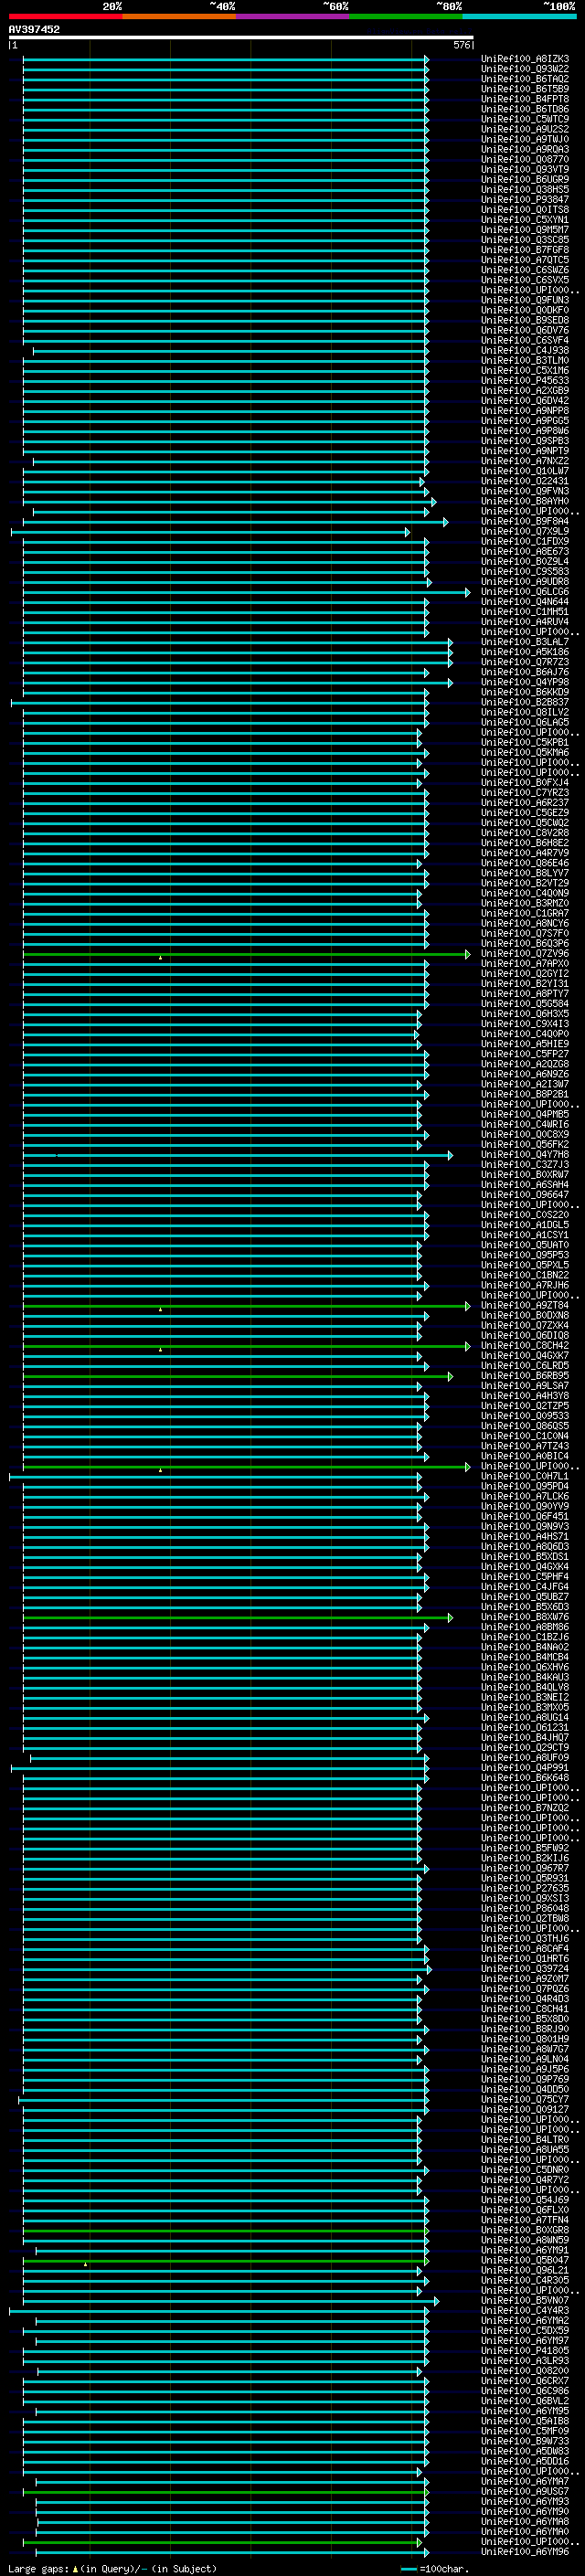Select the AV397452 query sequence label
The image size is (585, 2576).
(x=34, y=30)
